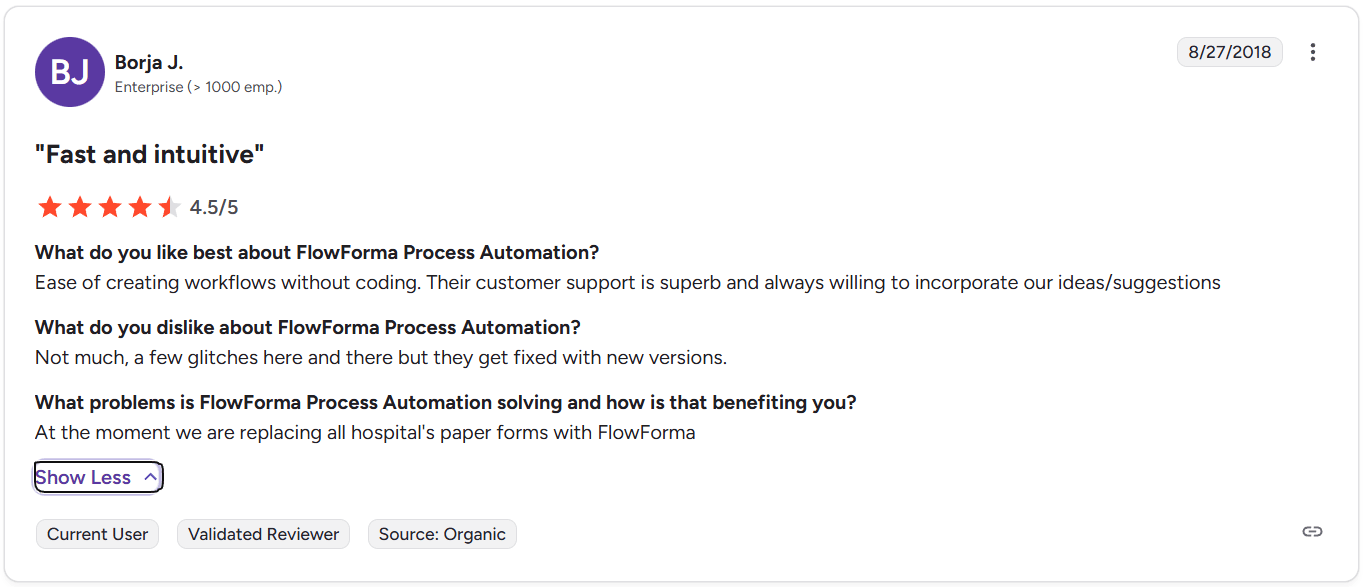Click the Enterprise (> 1000 emp.) label

tap(198, 87)
